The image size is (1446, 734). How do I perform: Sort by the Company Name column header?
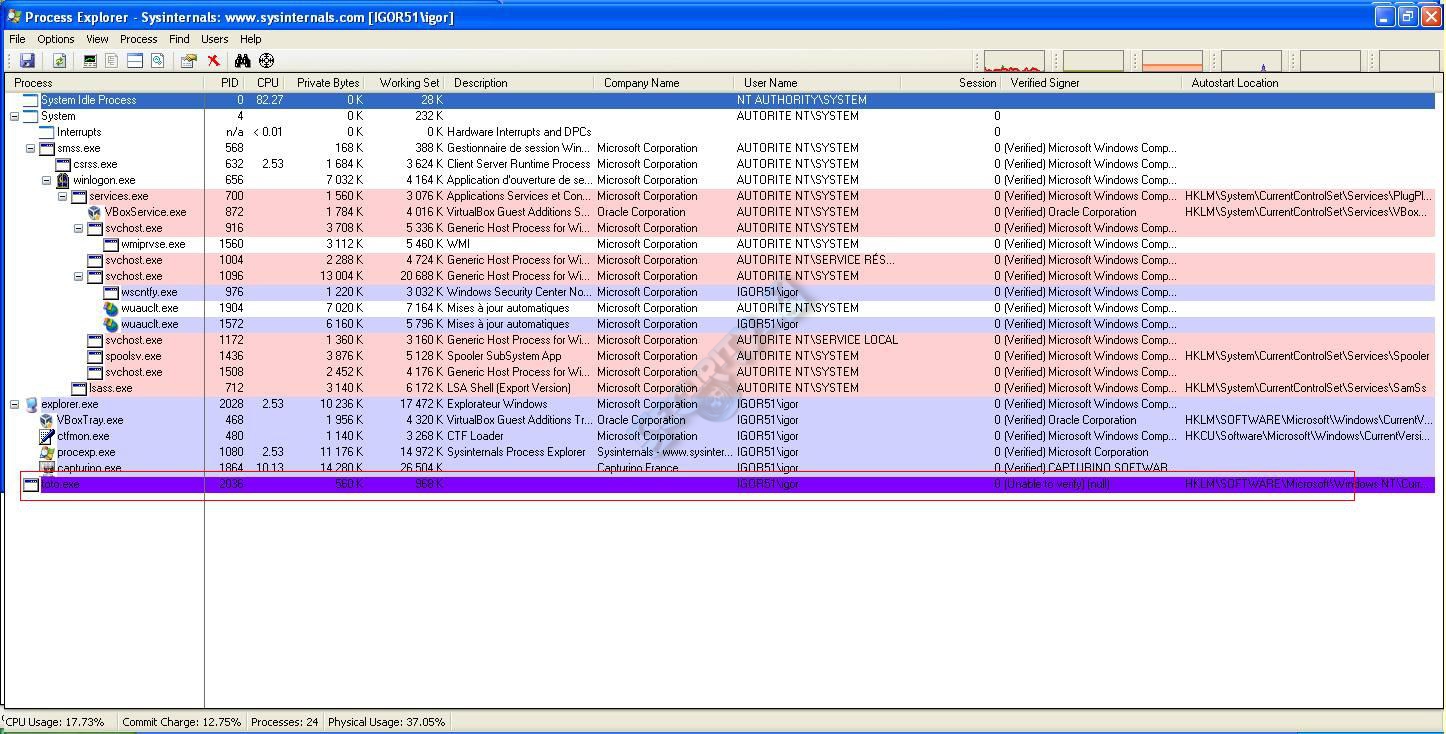pyautogui.click(x=664, y=83)
